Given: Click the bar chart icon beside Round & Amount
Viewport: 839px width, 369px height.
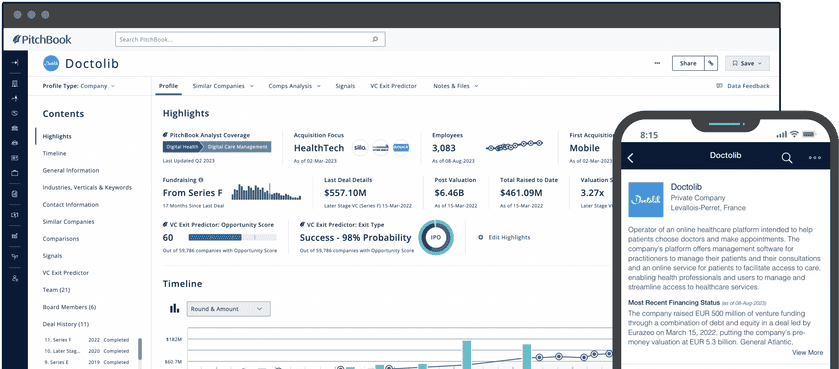Looking at the screenshot, I should (174, 309).
